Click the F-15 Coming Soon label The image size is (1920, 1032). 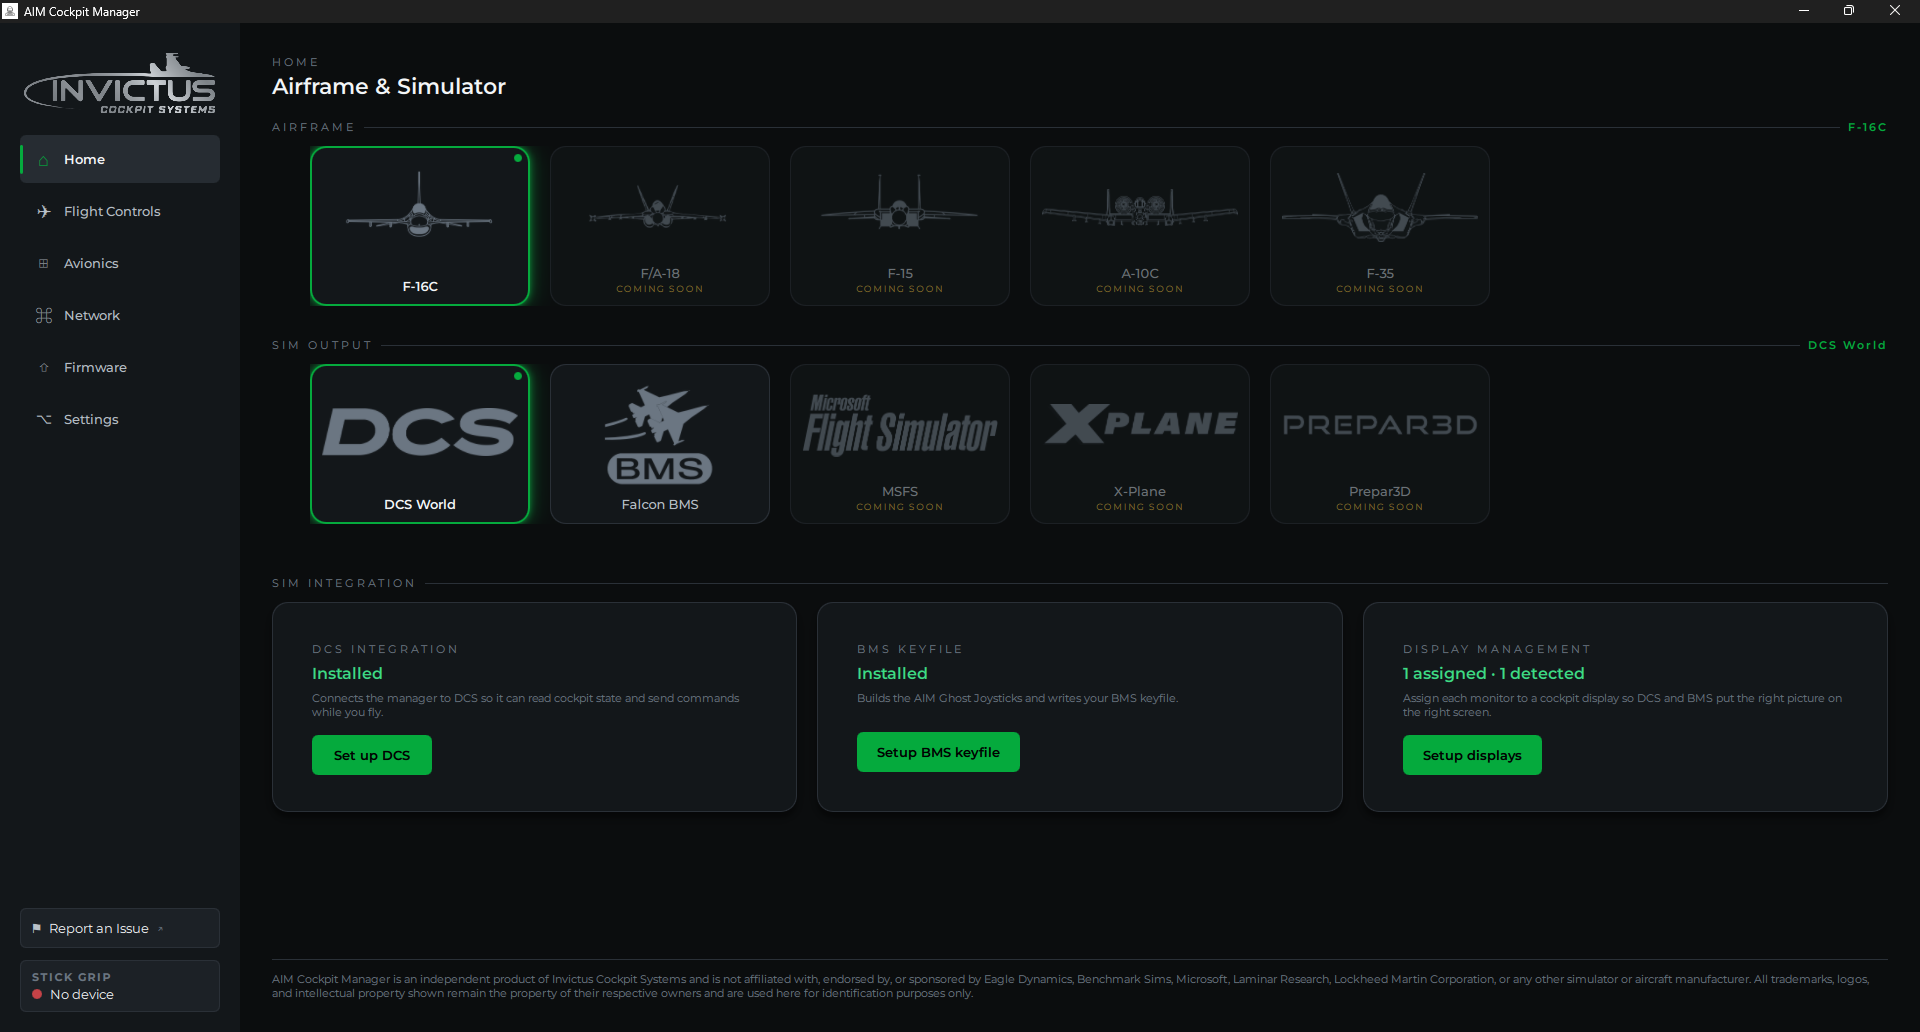pos(900,289)
